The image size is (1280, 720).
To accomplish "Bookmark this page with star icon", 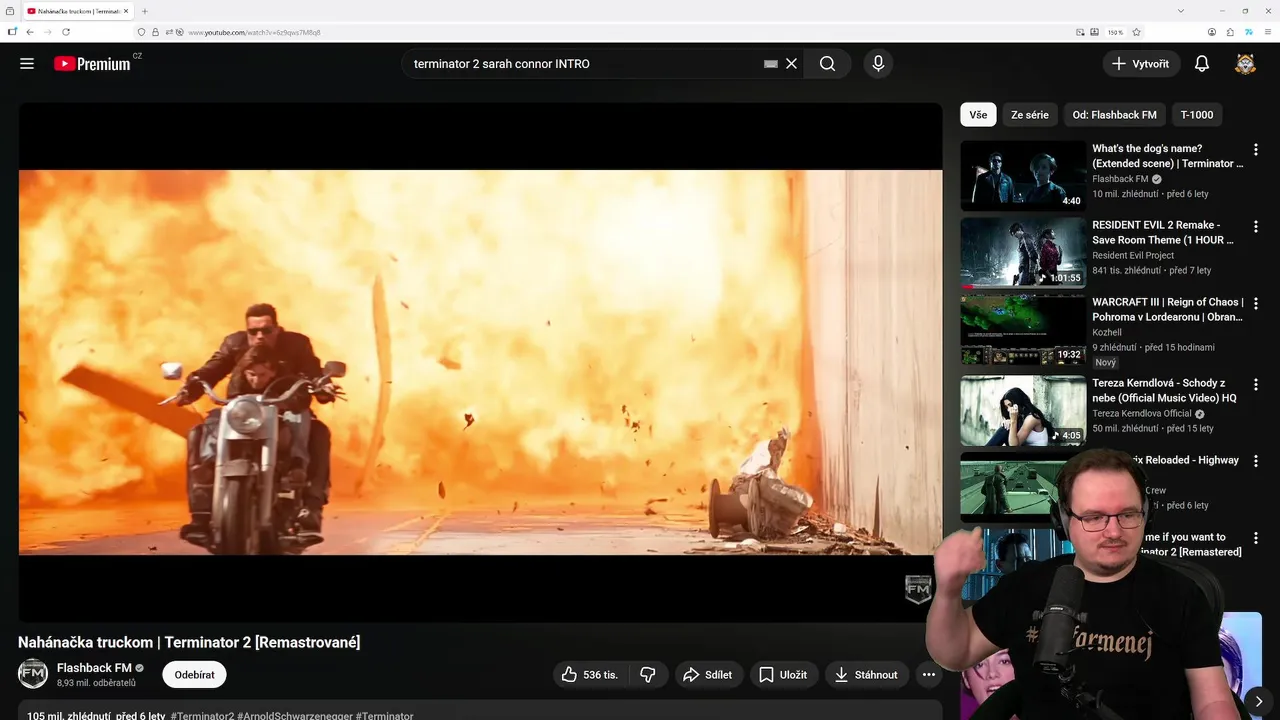I will pyautogui.click(x=1136, y=32).
